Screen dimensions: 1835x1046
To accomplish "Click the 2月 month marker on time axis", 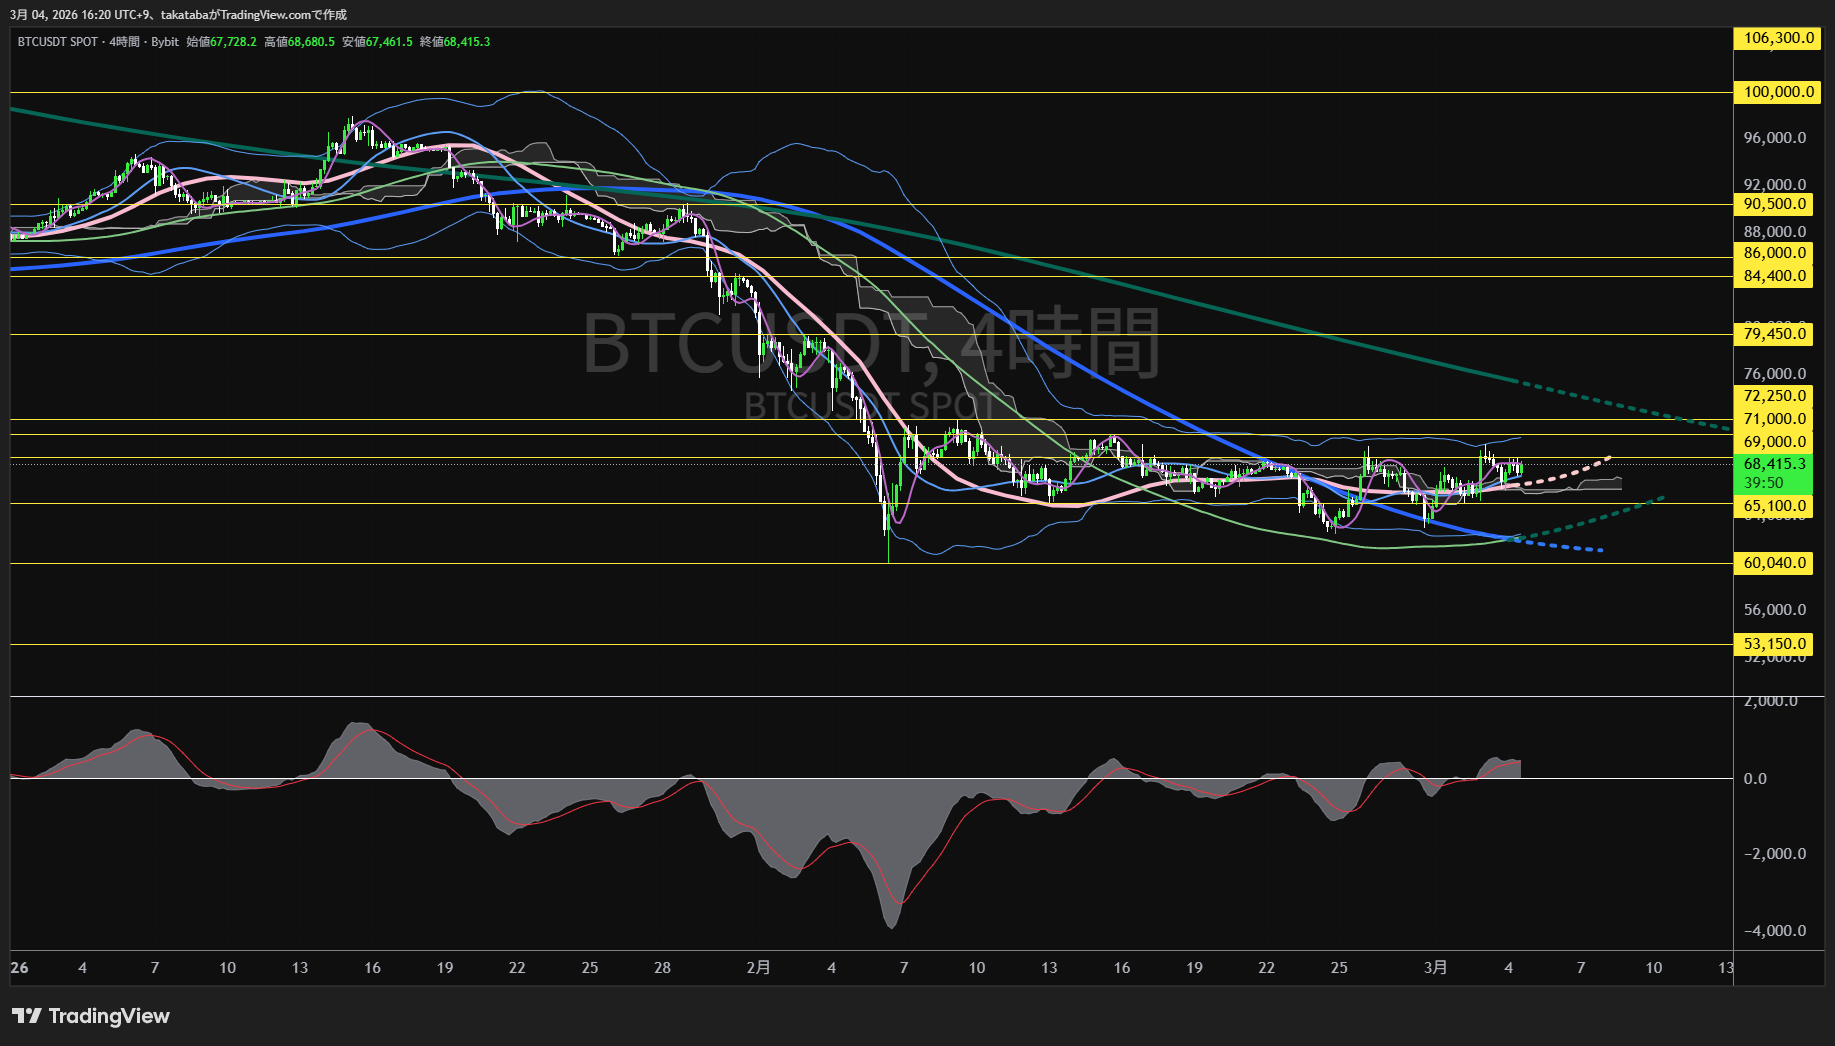I will pyautogui.click(x=759, y=967).
